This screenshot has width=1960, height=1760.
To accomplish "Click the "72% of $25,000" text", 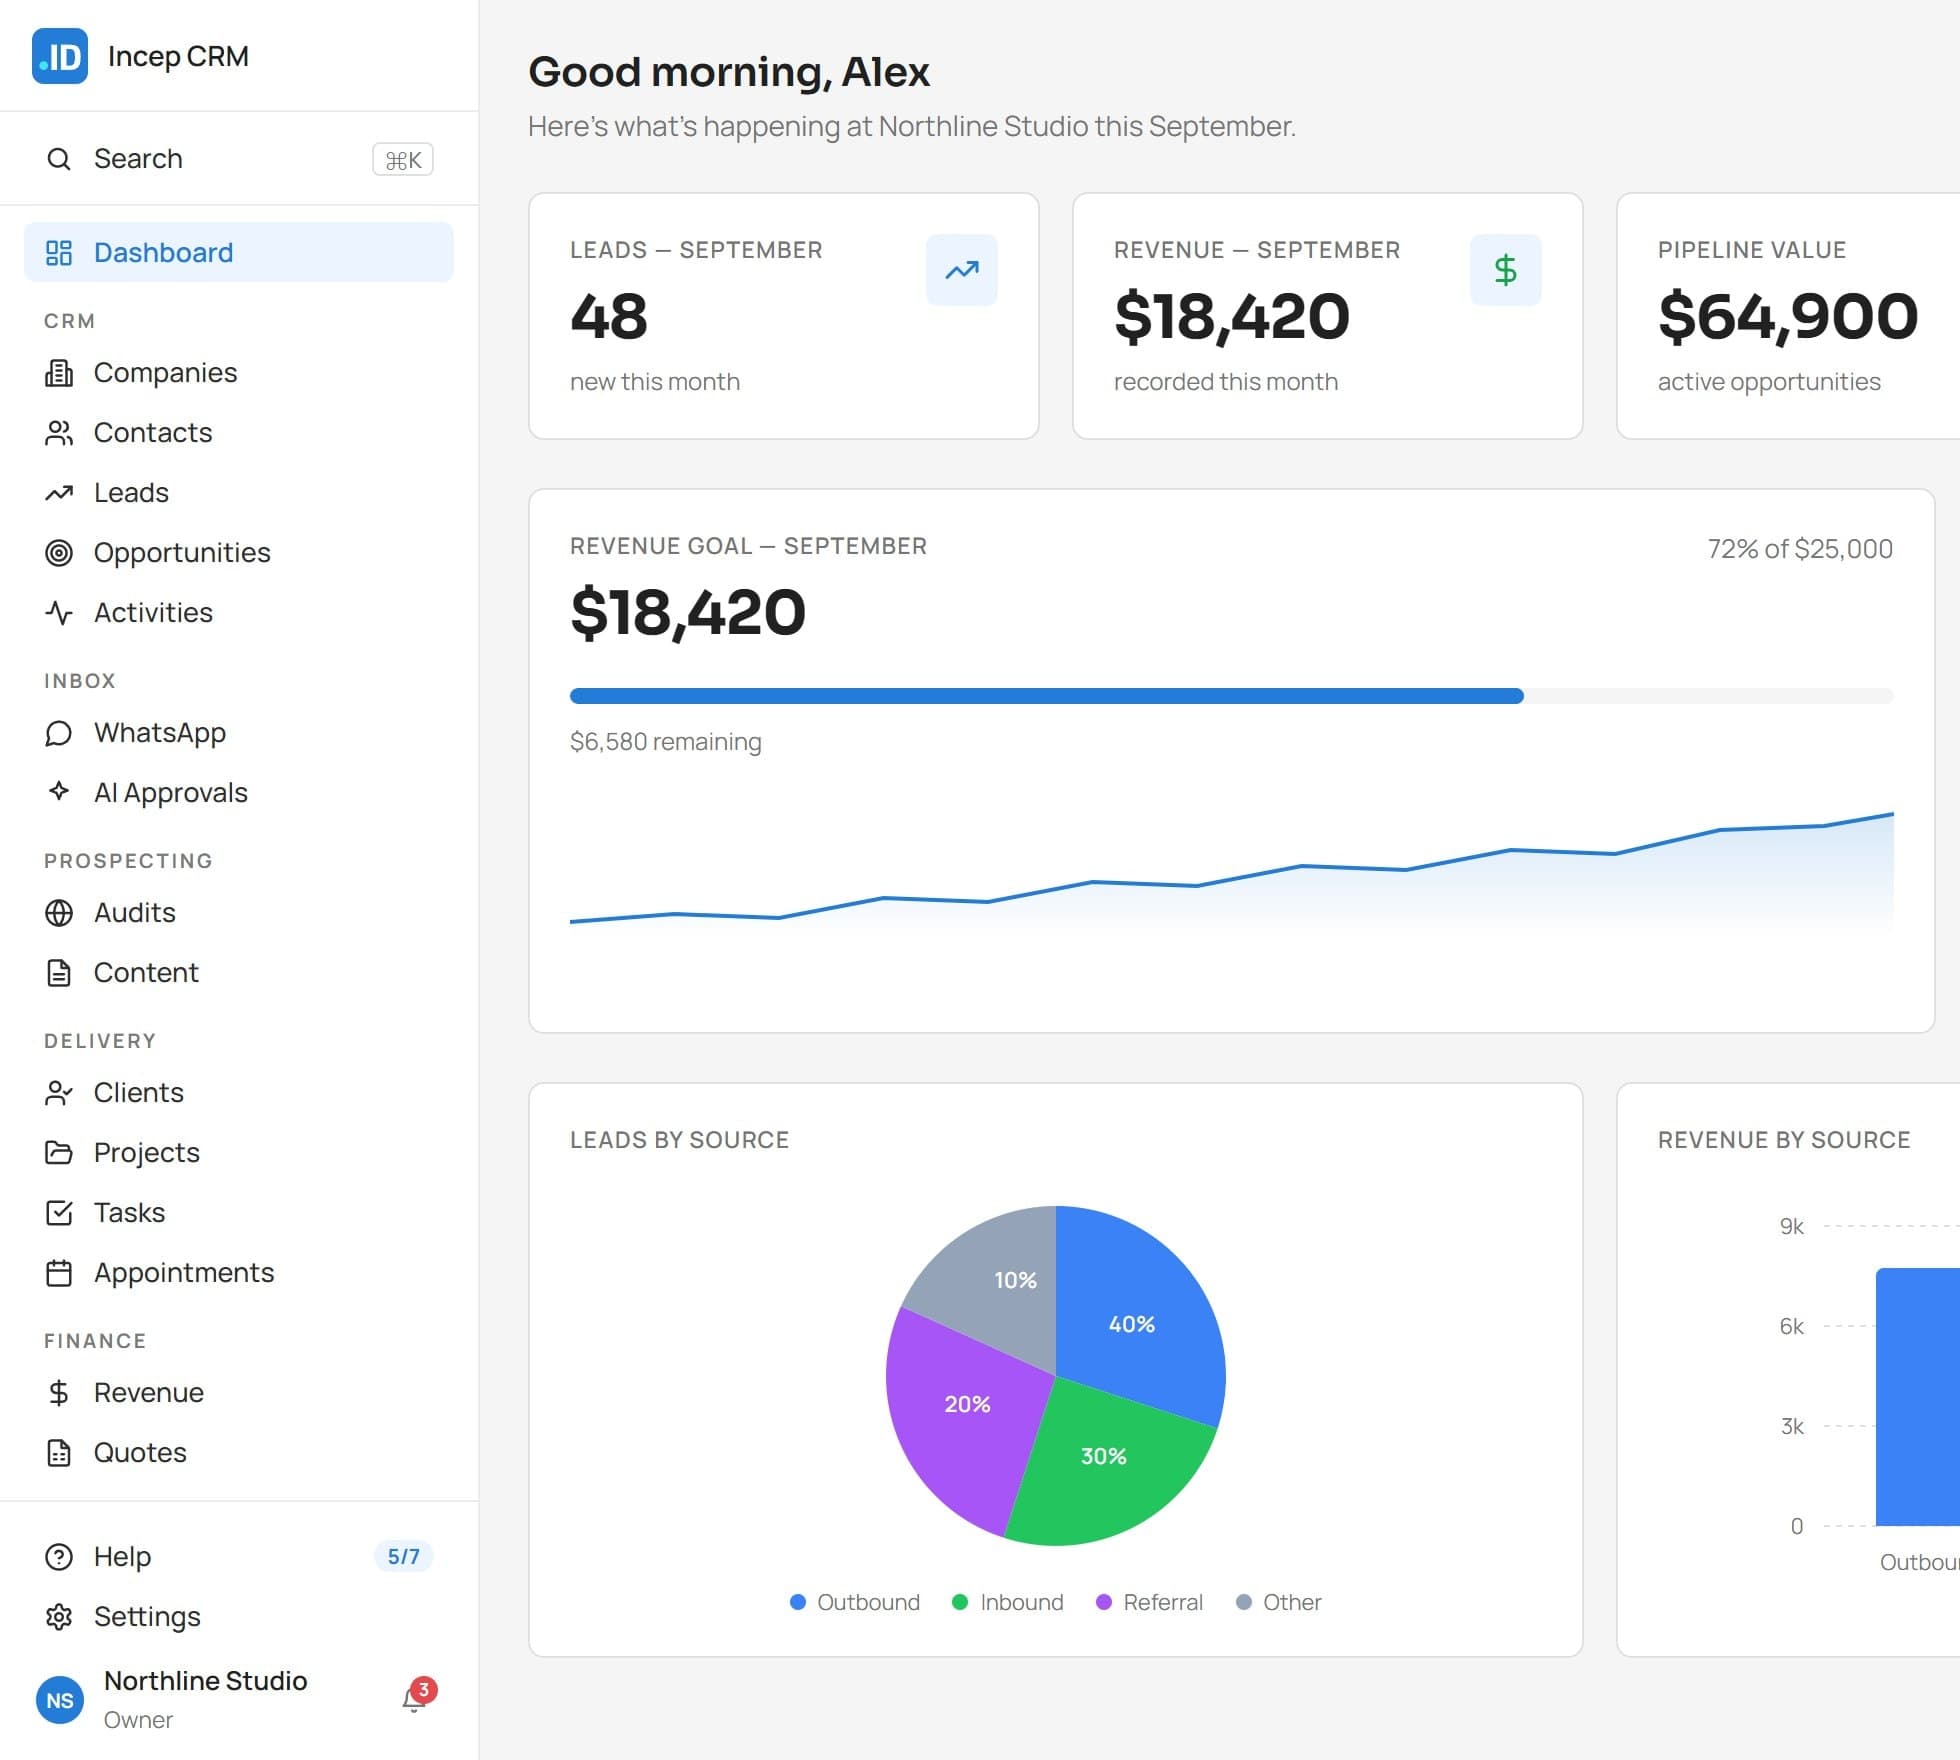I will pos(1800,549).
